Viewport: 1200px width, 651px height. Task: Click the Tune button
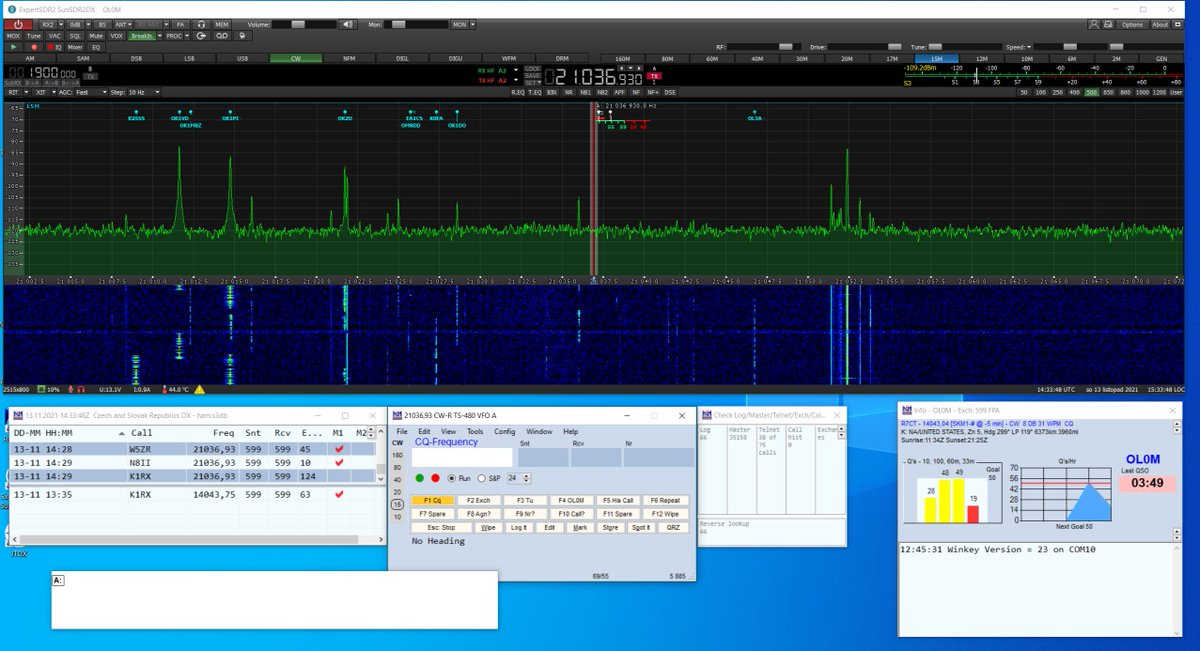[x=34, y=36]
